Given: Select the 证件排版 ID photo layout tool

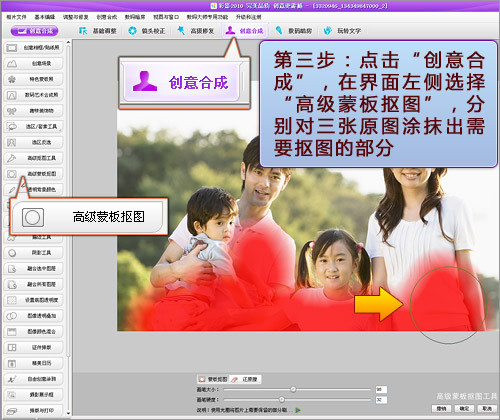Looking at the screenshot, I should pos(33,347).
